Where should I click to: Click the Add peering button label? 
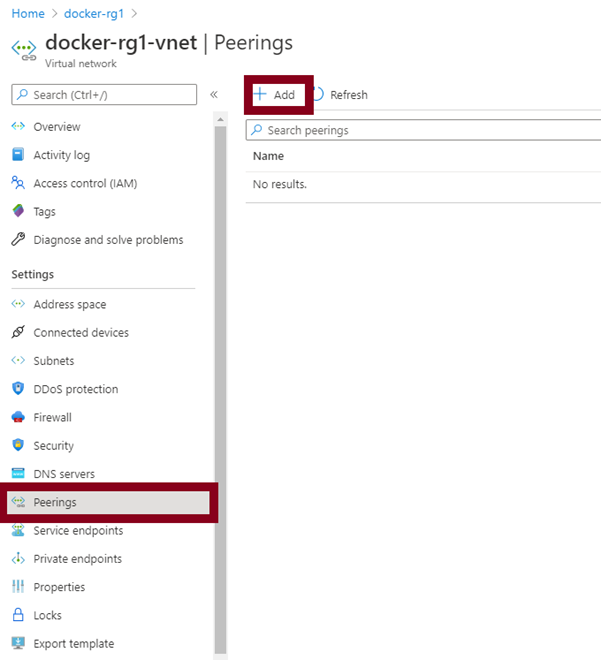[284, 95]
